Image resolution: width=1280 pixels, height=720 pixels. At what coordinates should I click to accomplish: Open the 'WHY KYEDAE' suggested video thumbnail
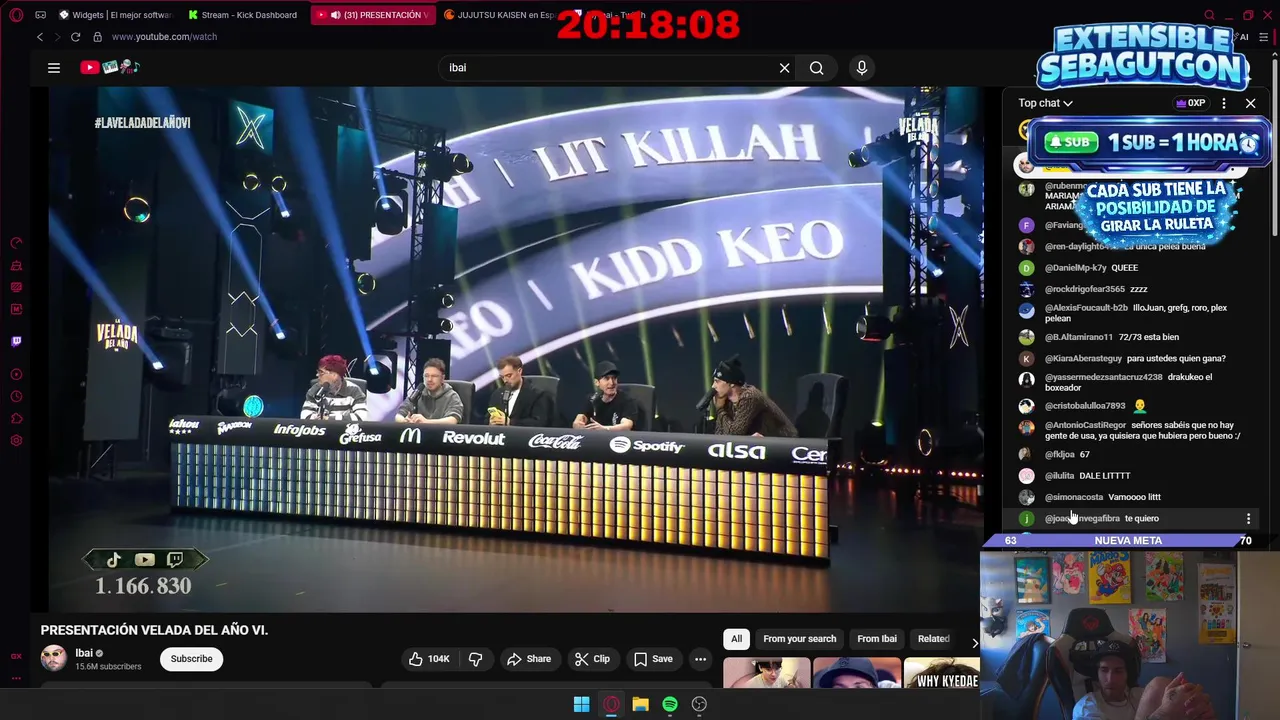941,673
